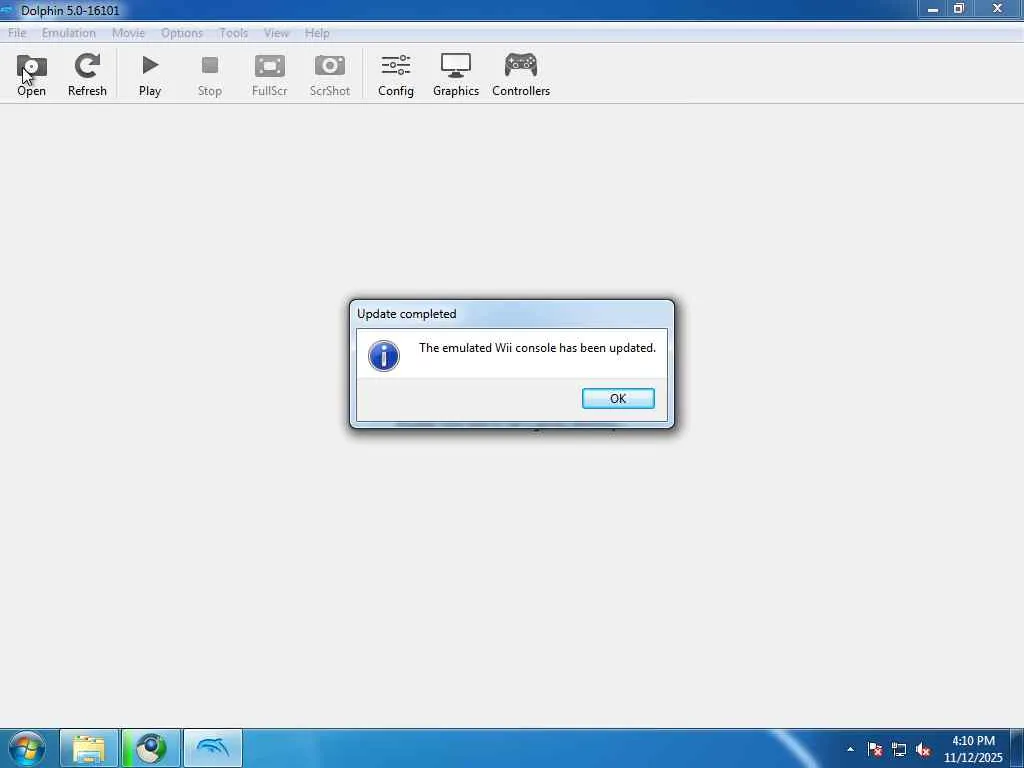Close the Dolphin 5.0-16101 window

pos(997,9)
